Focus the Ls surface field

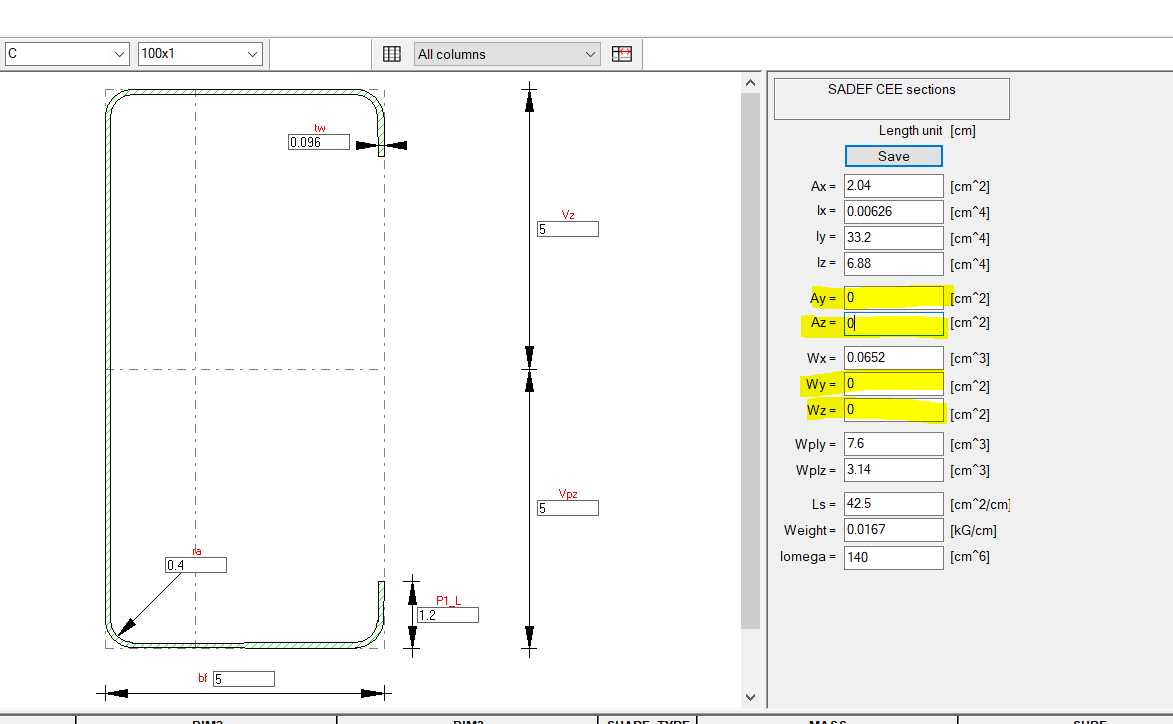[893, 503]
